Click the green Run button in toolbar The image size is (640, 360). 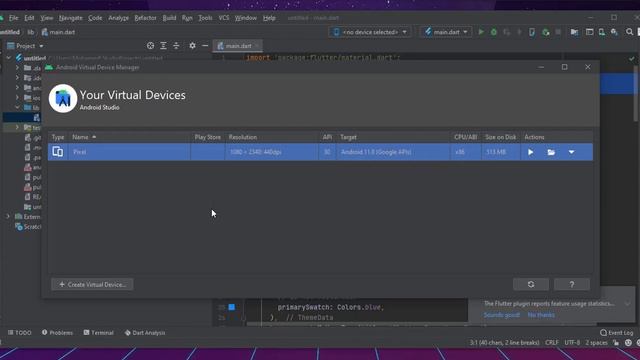point(481,32)
